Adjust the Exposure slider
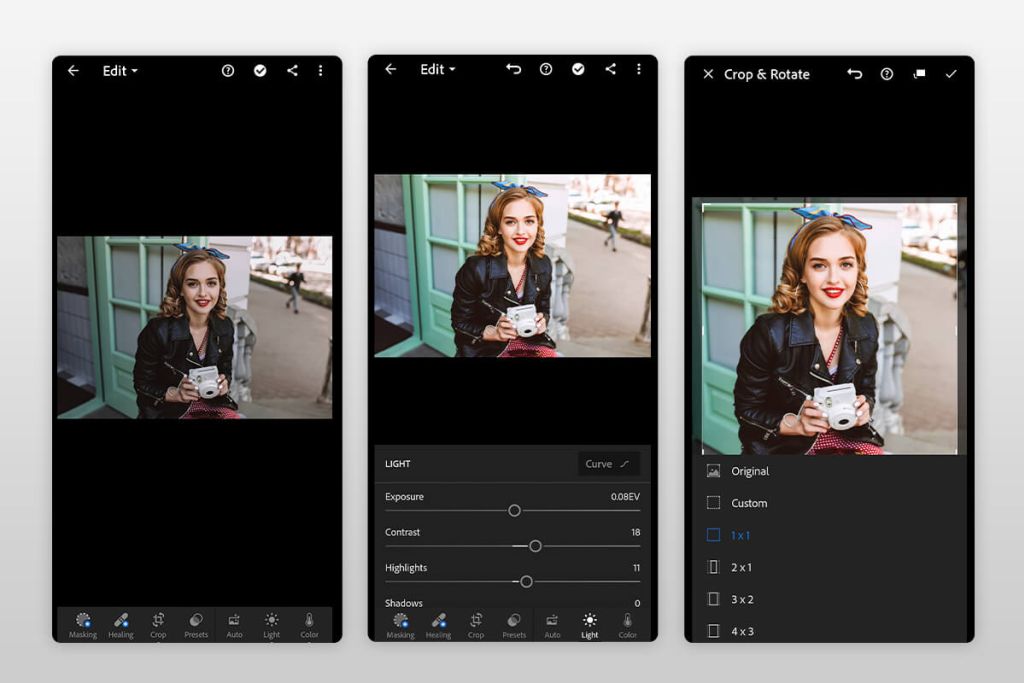The image size is (1024, 683). pyautogui.click(x=514, y=510)
